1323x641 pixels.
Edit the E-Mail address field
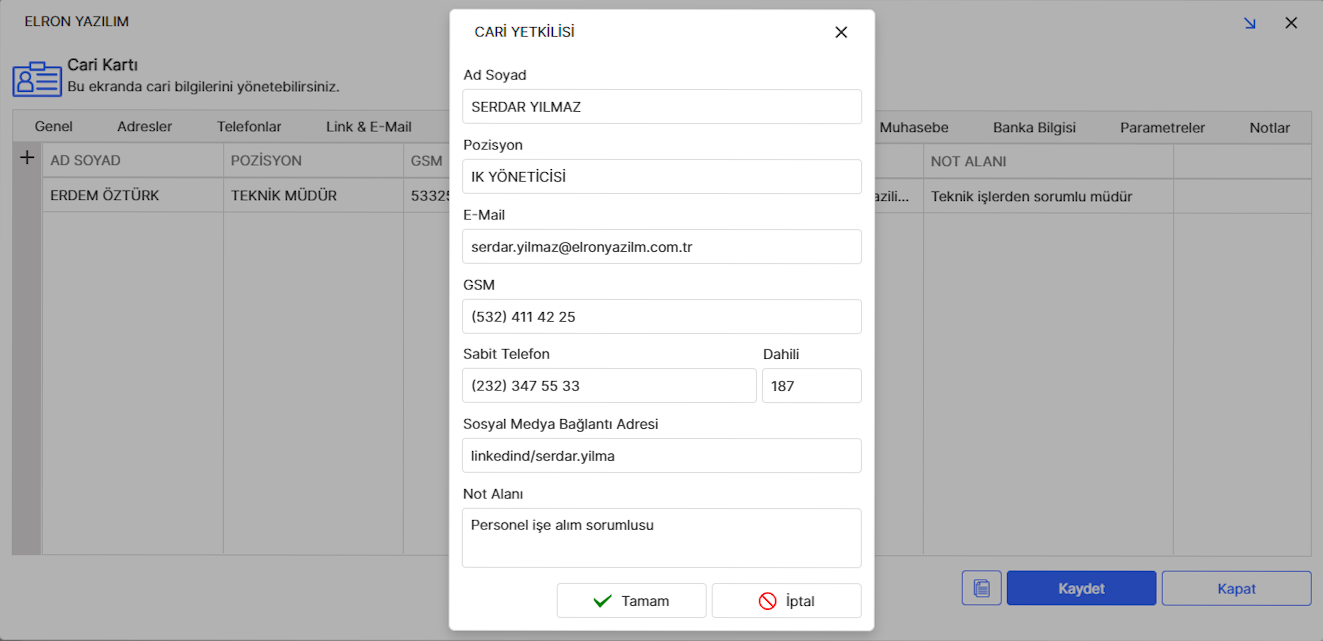[x=661, y=247]
